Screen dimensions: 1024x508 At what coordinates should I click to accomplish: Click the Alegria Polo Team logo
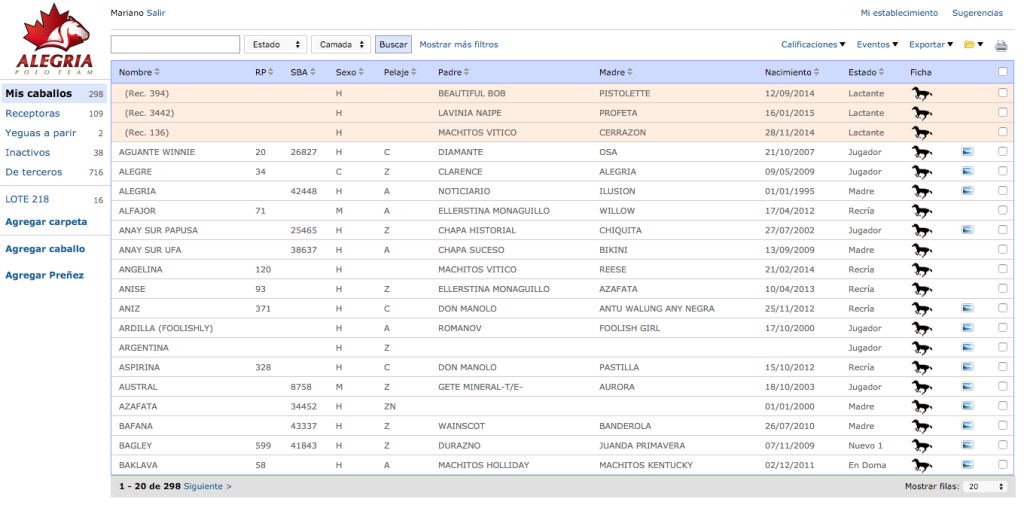coord(54,39)
